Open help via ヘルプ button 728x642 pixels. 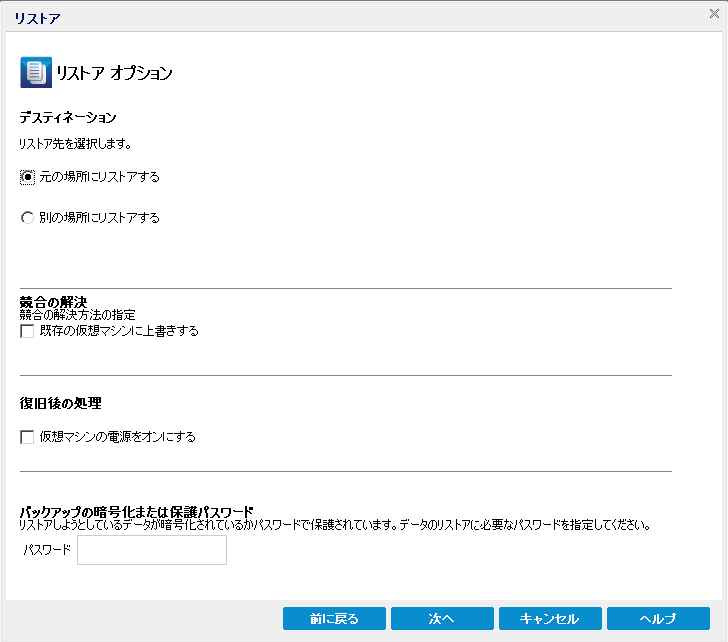(x=658, y=618)
